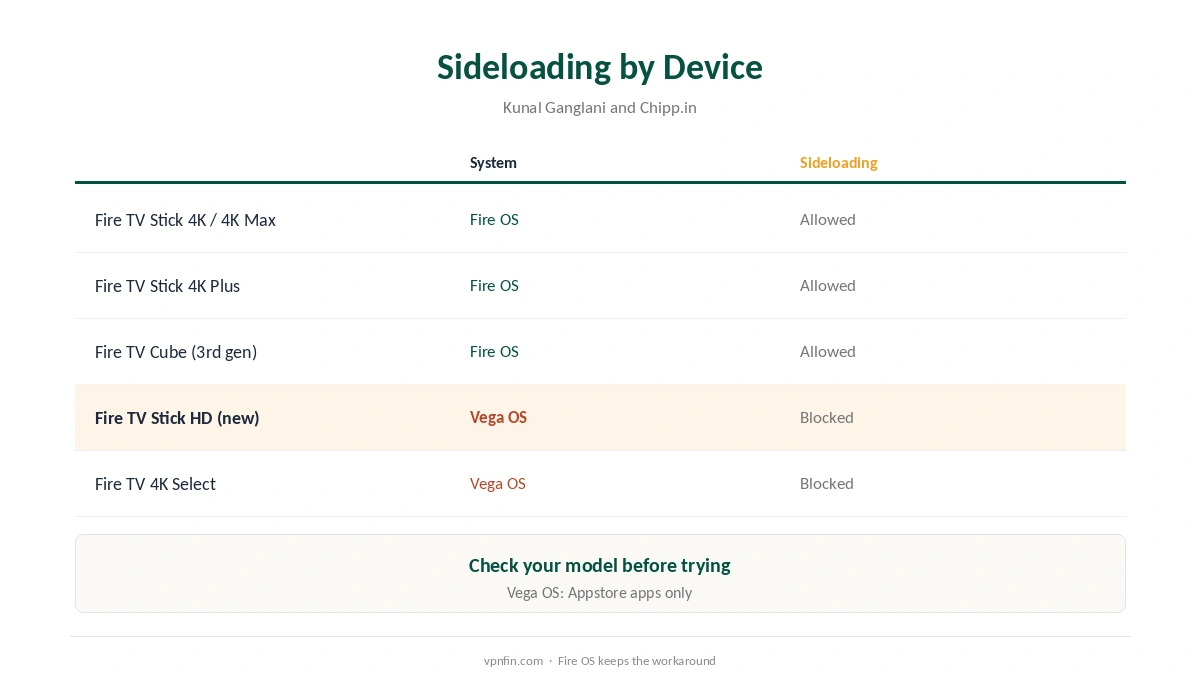This screenshot has height=680, width=1200.
Task: Click the 'System' column header
Action: pos(493,162)
